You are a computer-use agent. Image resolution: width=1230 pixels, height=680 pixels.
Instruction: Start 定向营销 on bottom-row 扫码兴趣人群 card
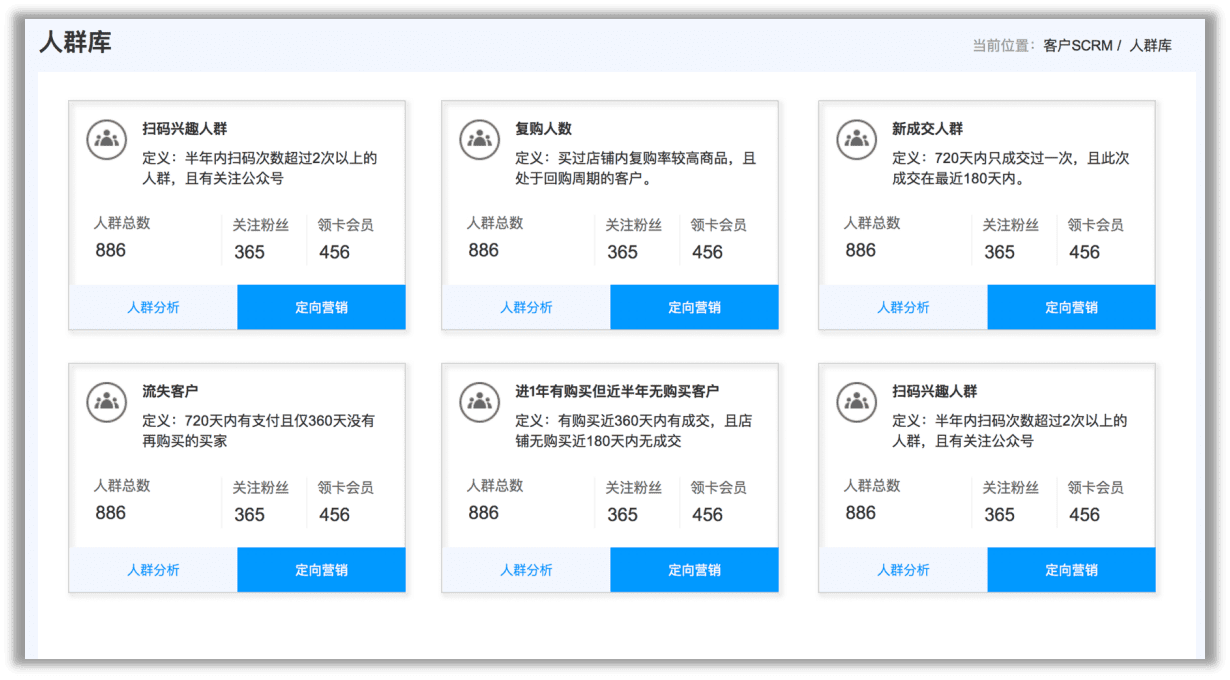pos(1071,570)
